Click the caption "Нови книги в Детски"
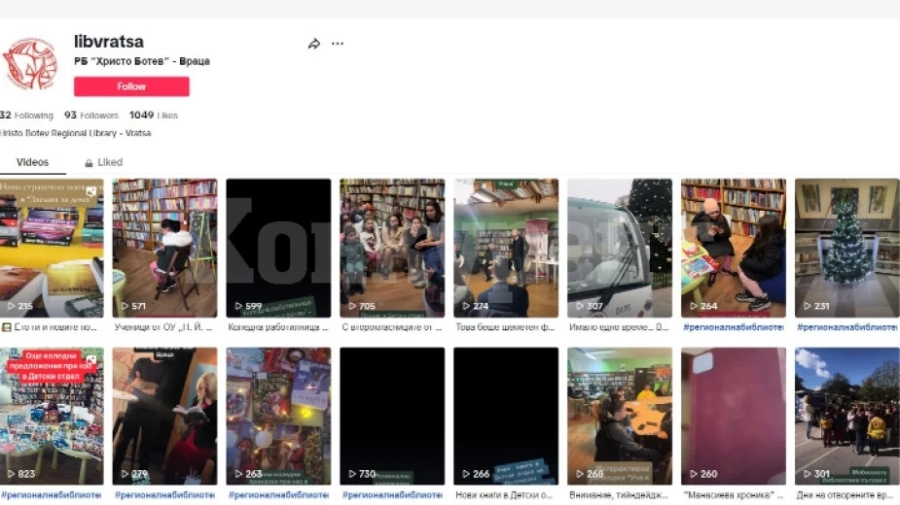900x505 pixels. pos(504,495)
